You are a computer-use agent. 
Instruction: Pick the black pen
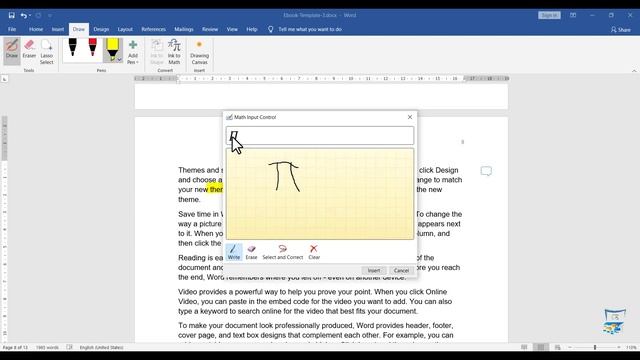click(73, 48)
